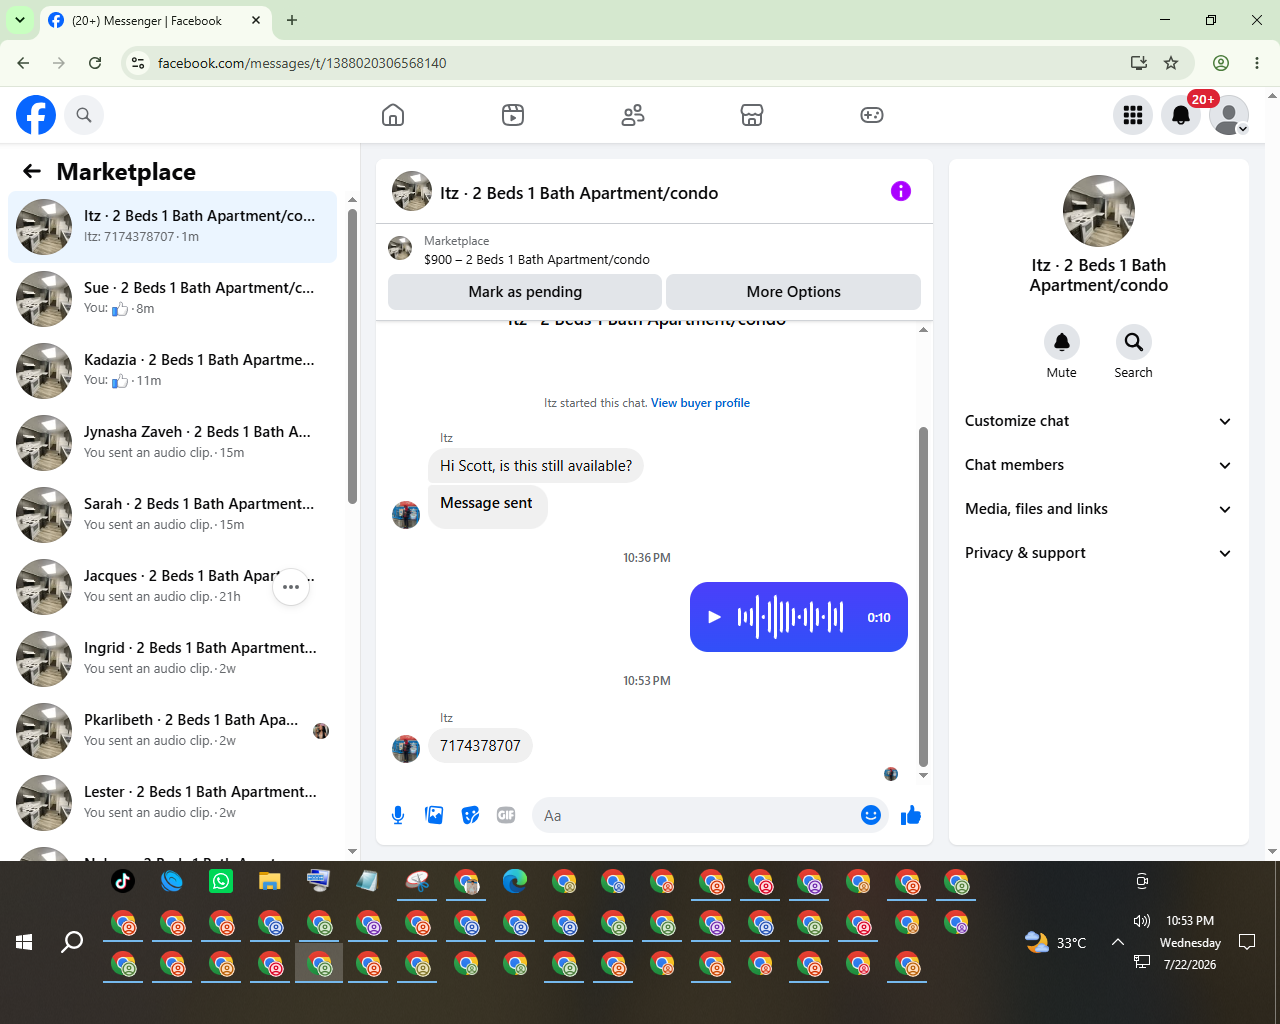Expand the Customize chat section
The width and height of the screenshot is (1280, 1024).
click(x=1098, y=421)
